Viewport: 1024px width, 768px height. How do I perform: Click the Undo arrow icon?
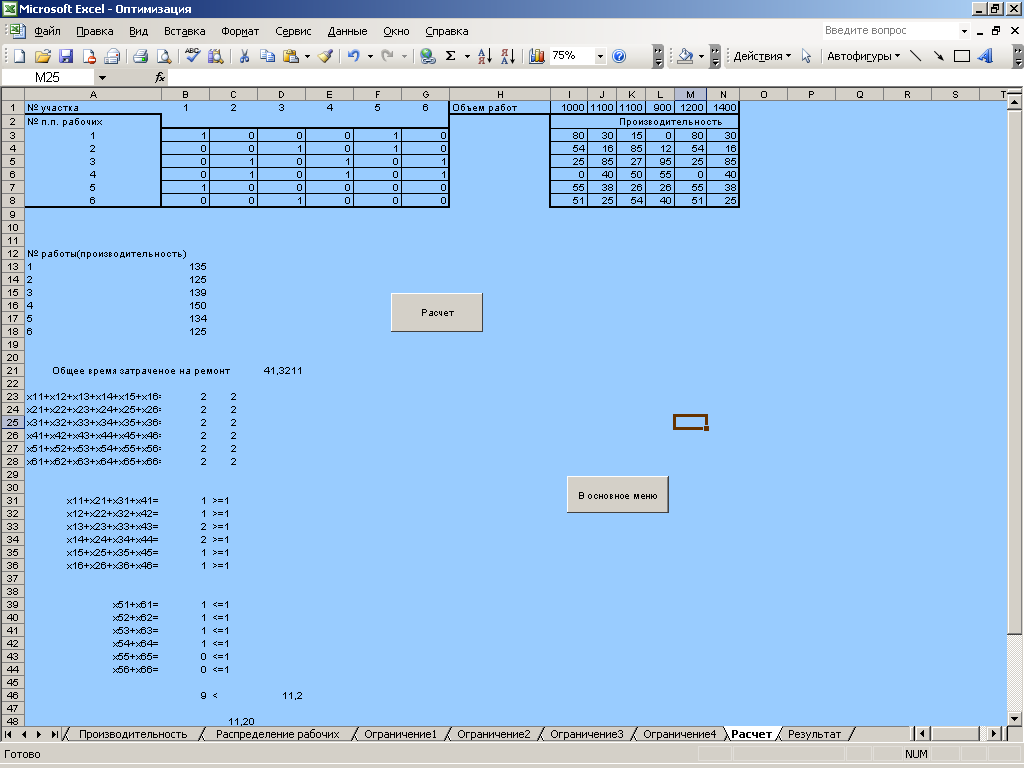click(354, 56)
